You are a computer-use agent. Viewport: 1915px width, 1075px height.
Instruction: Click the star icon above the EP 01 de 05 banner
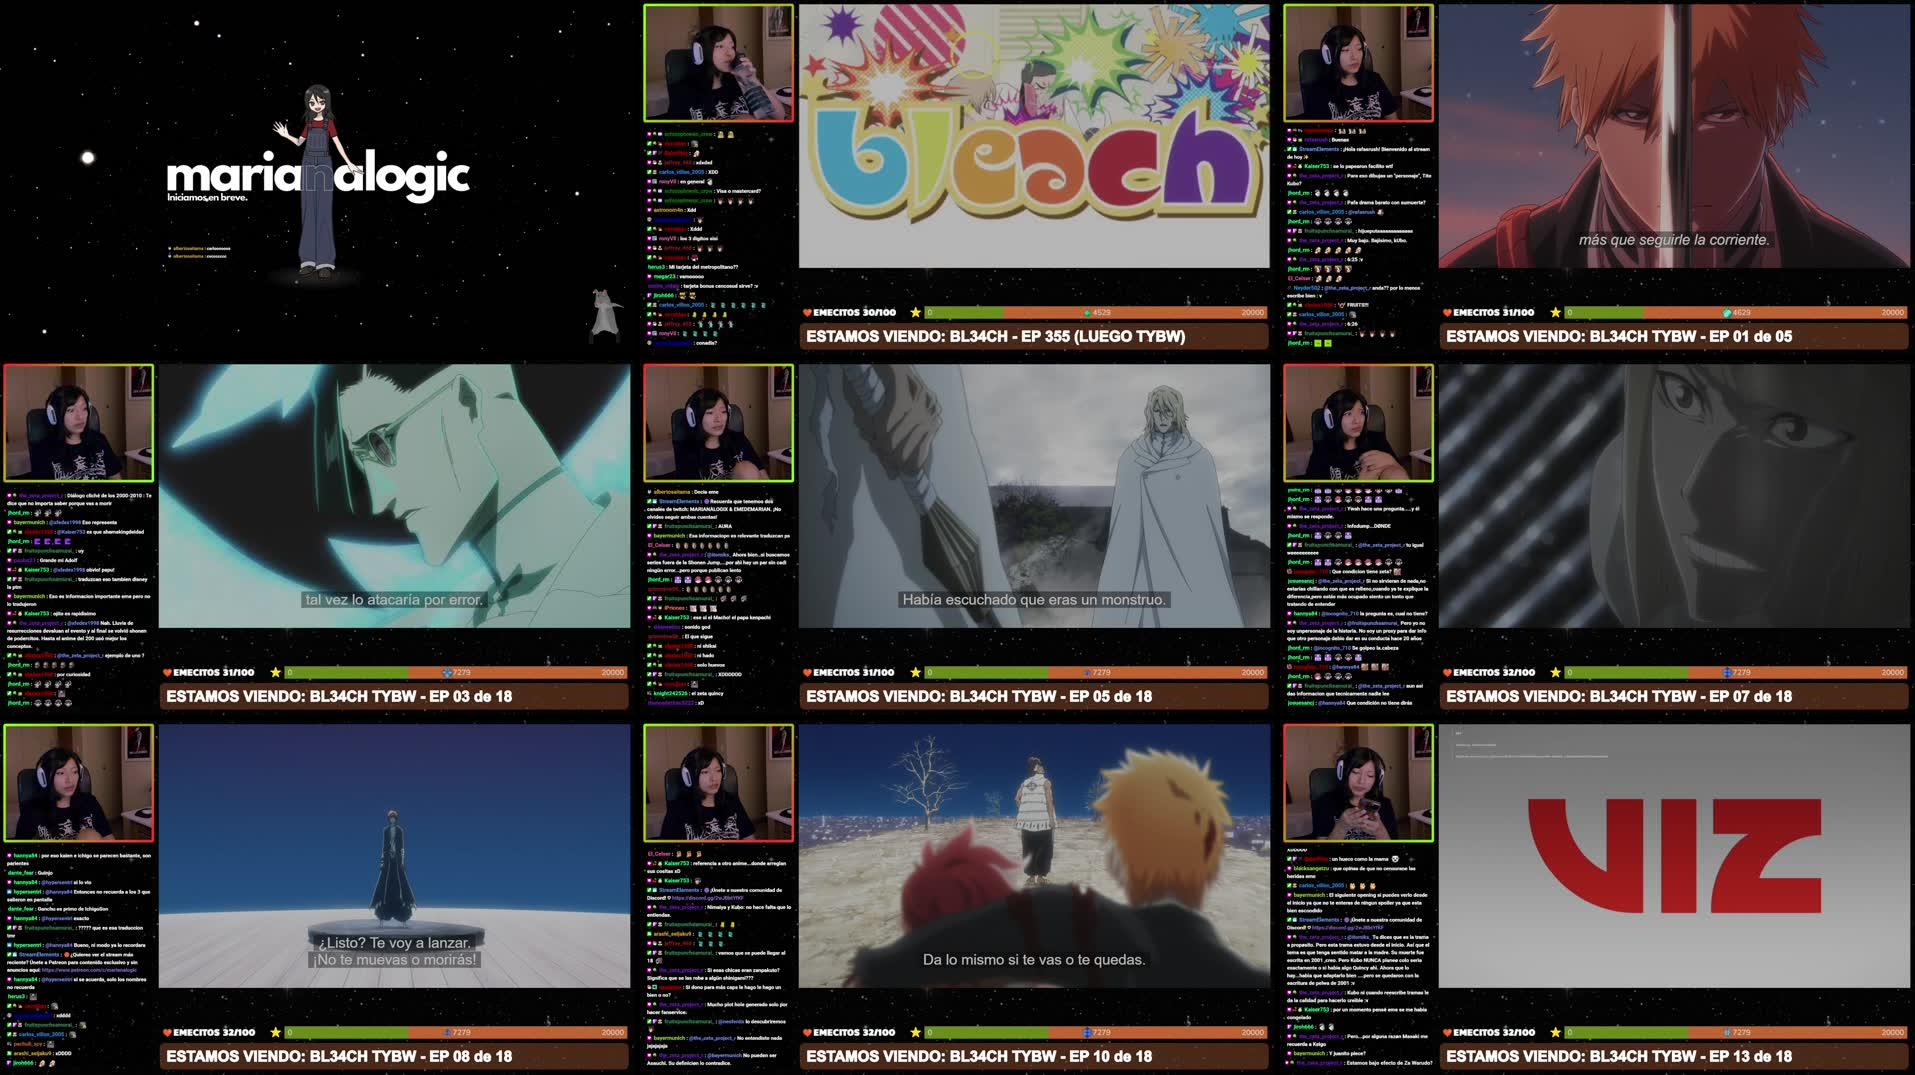(x=1555, y=313)
